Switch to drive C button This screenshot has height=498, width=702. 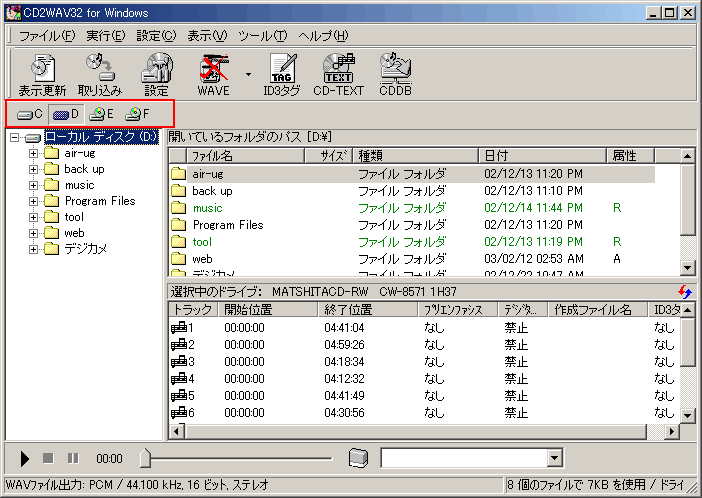point(29,114)
